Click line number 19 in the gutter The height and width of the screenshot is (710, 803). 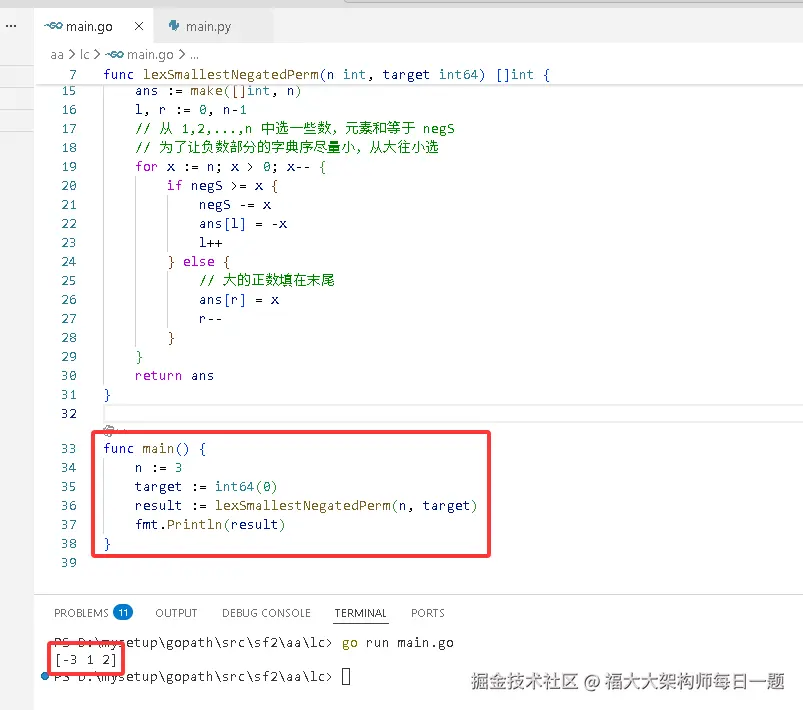[x=69, y=167]
